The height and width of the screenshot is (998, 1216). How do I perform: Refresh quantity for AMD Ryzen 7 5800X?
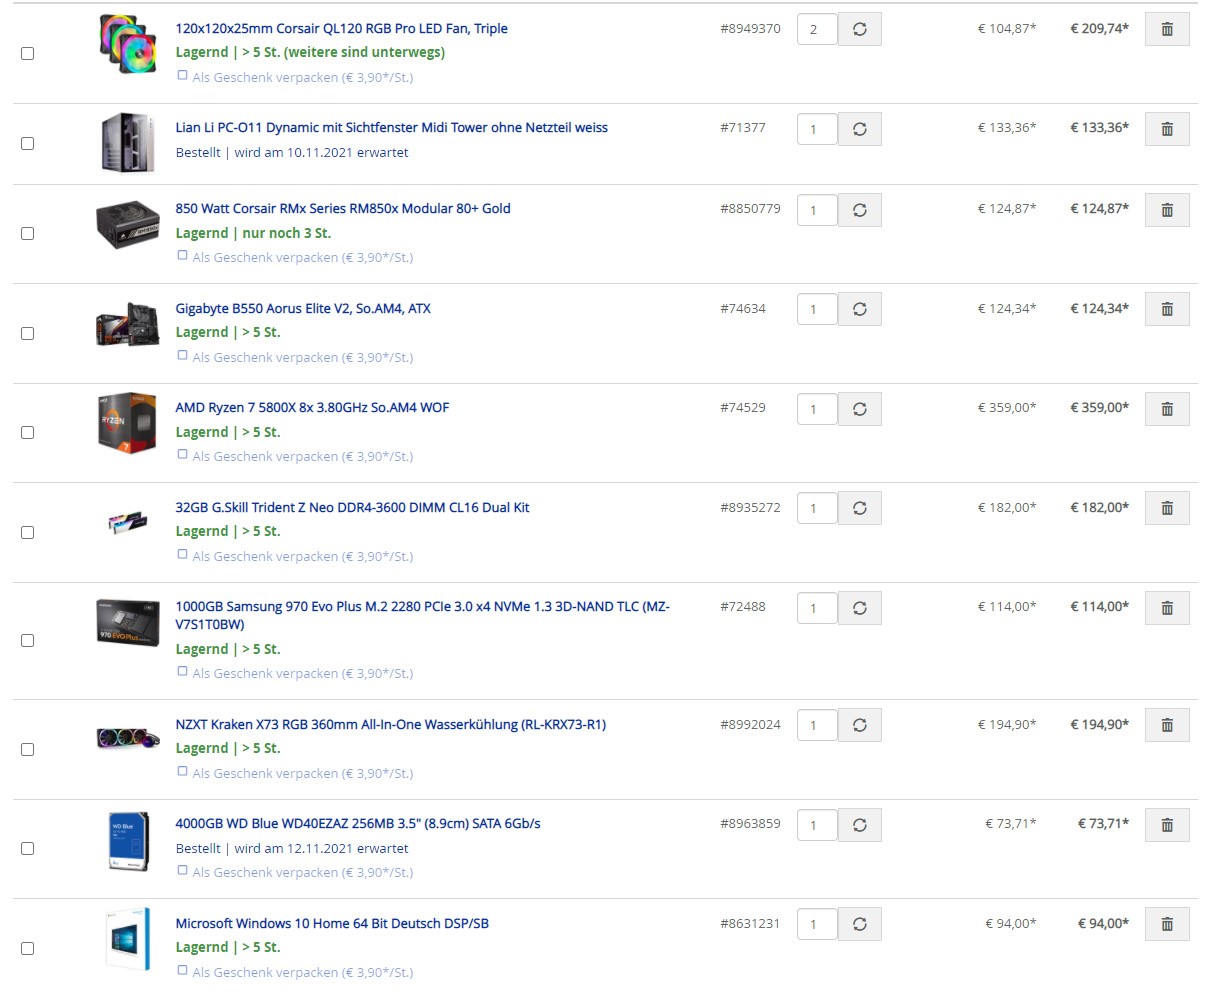coord(860,409)
